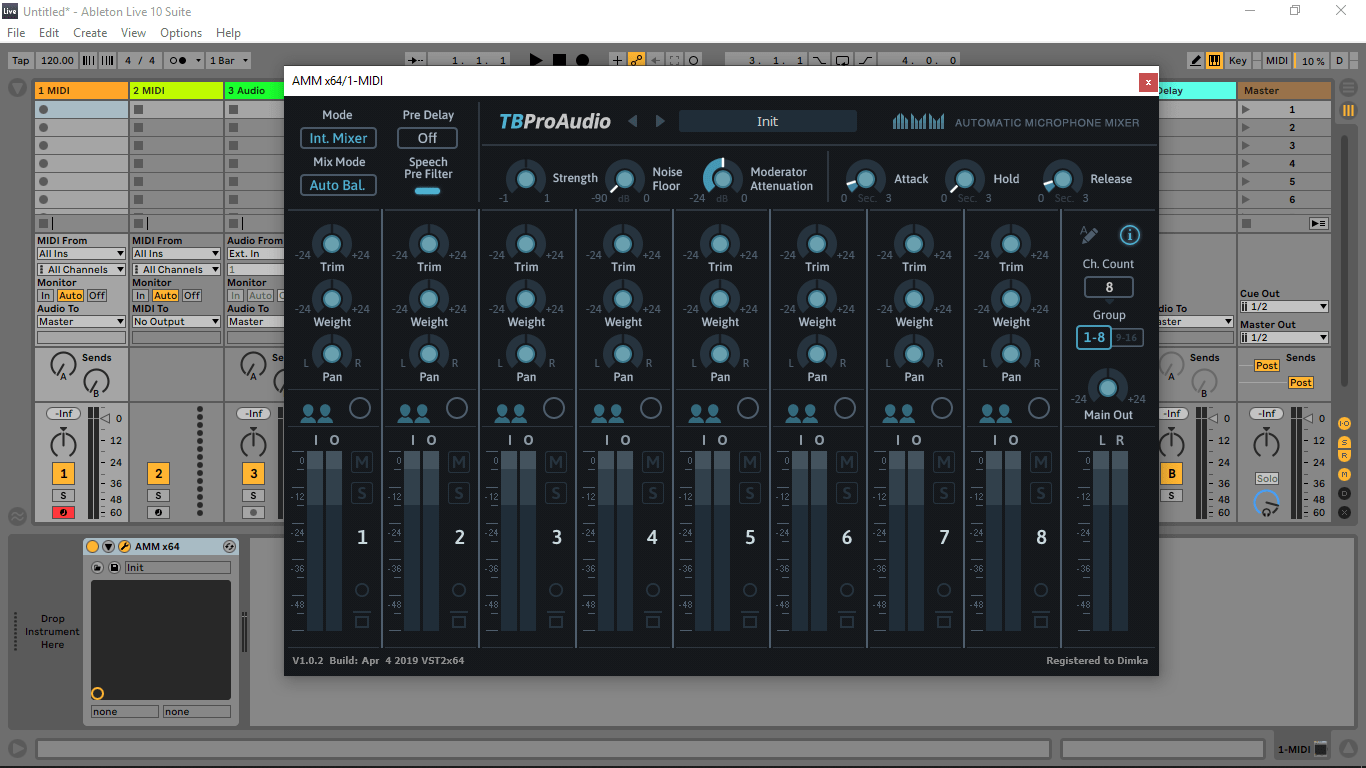The height and width of the screenshot is (768, 1366).
Task: Click the pencil edit icon beside info
Action: tap(1089, 235)
